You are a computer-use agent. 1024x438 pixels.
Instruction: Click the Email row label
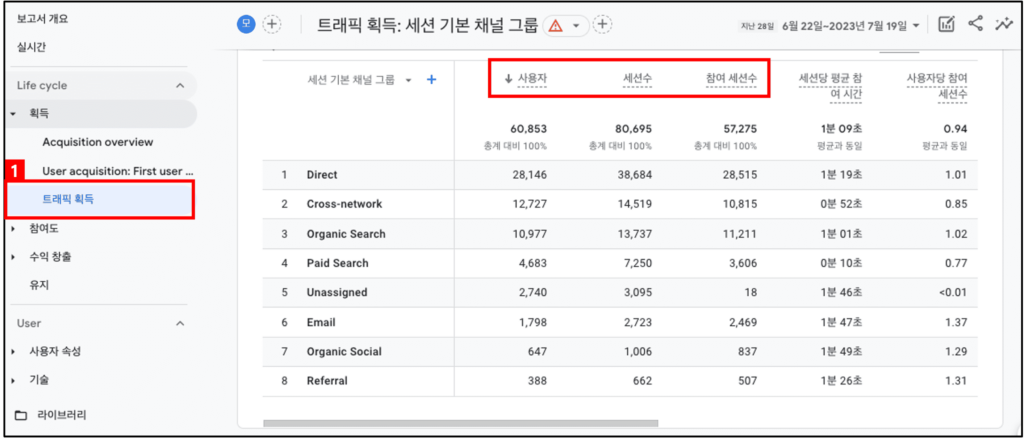[x=321, y=322]
